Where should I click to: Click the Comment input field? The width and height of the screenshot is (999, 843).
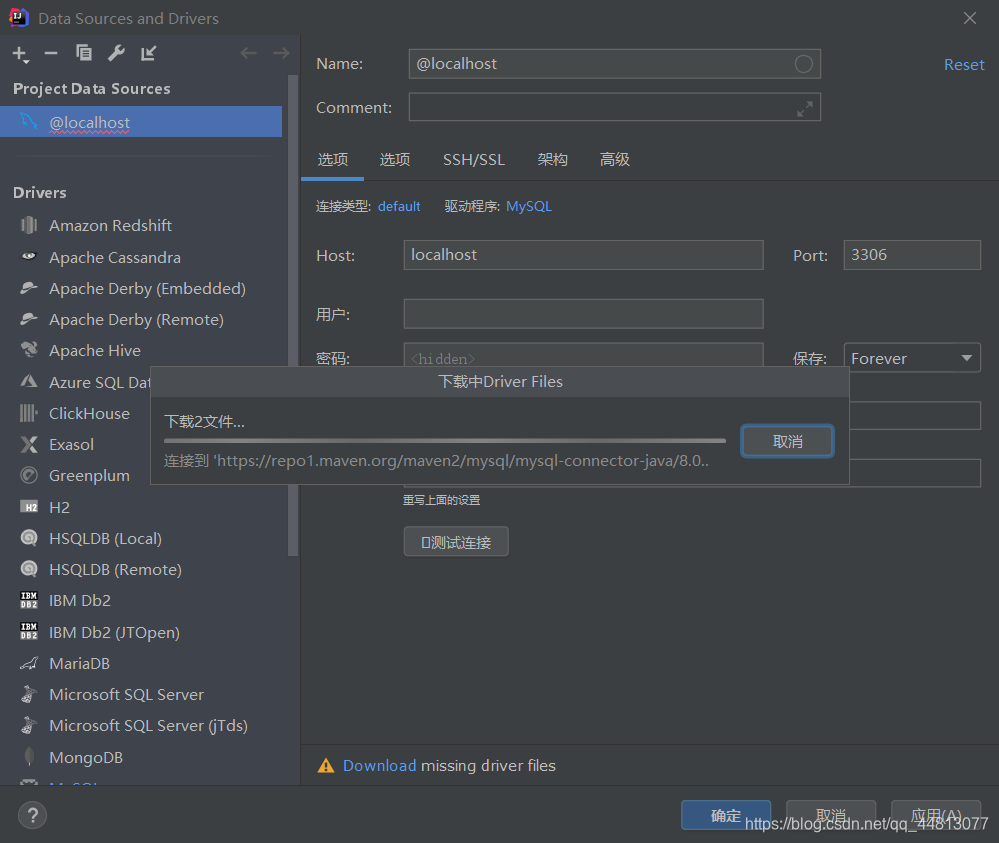(x=614, y=107)
